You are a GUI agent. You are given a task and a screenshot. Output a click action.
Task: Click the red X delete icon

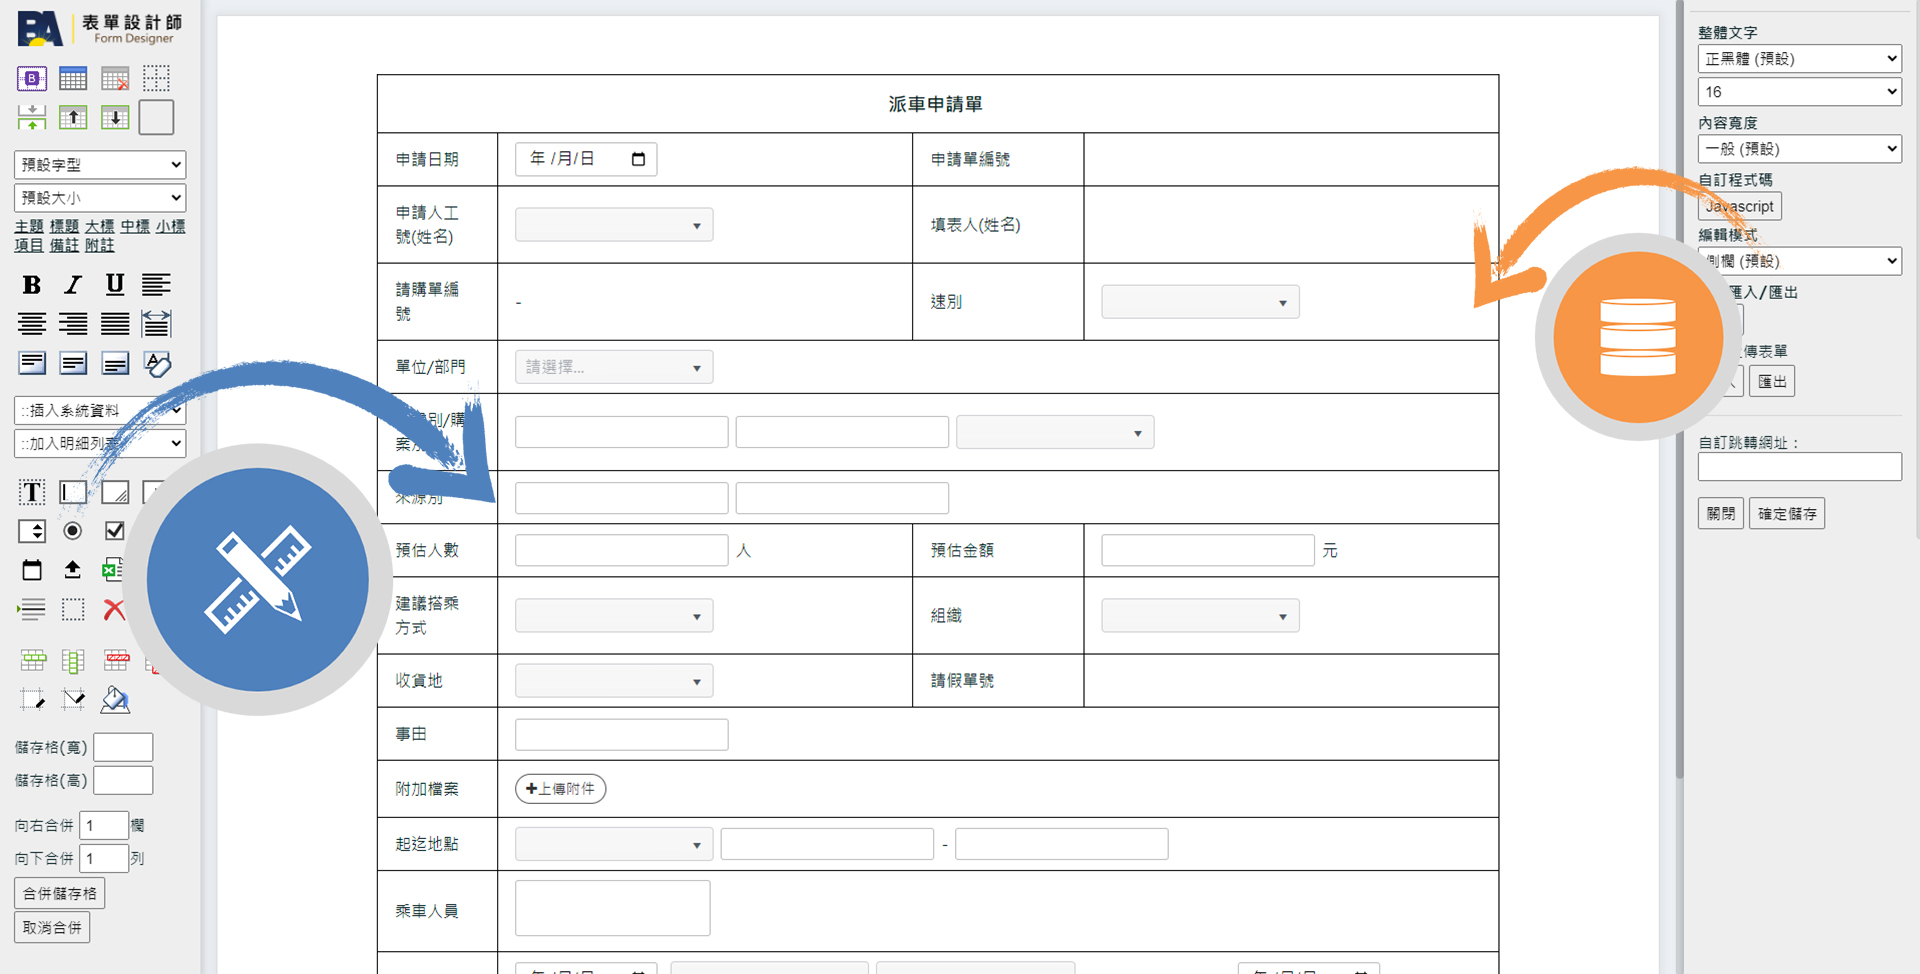(114, 610)
